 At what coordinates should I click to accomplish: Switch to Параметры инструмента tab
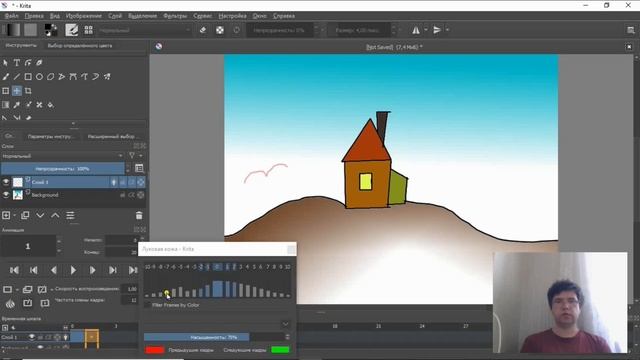click(x=51, y=136)
